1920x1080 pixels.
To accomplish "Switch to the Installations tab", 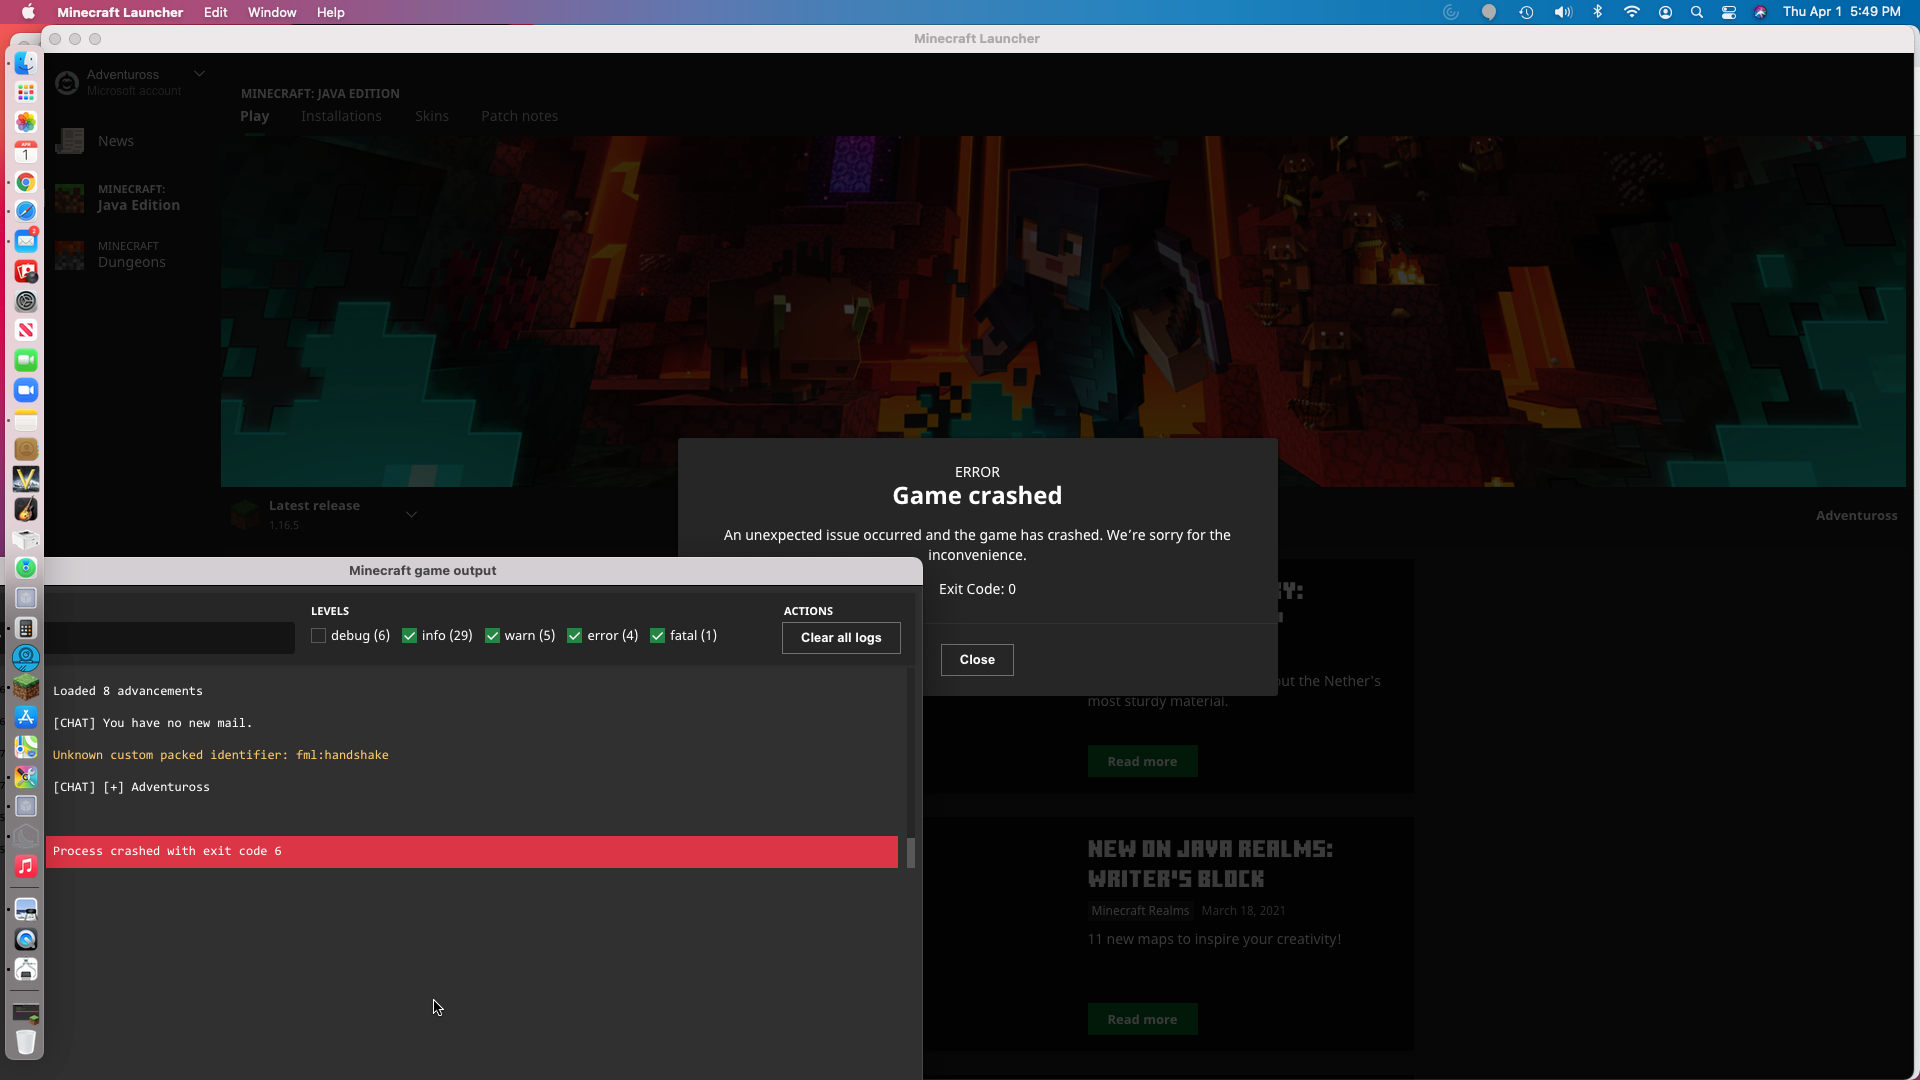I will (x=341, y=116).
